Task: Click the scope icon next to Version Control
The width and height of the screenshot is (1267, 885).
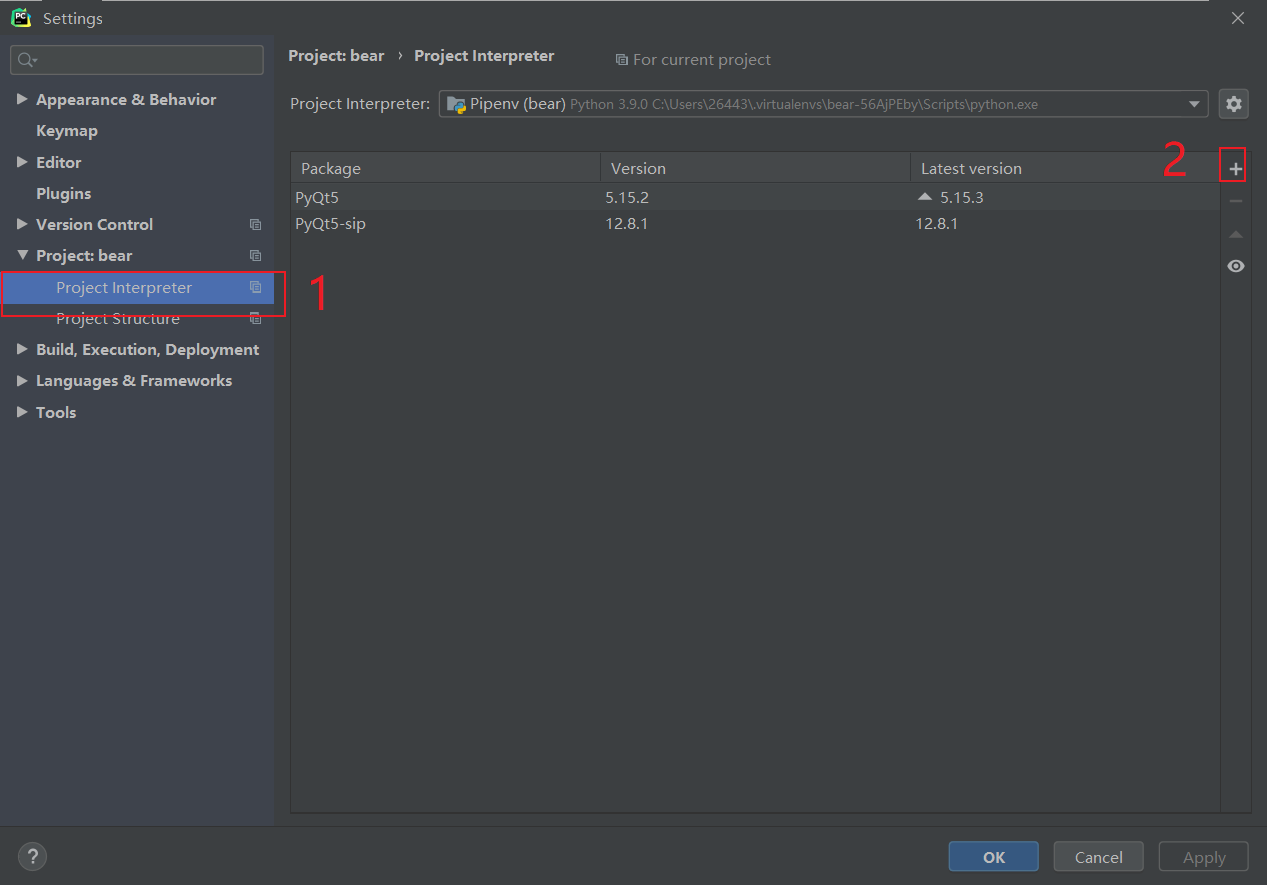Action: [255, 224]
